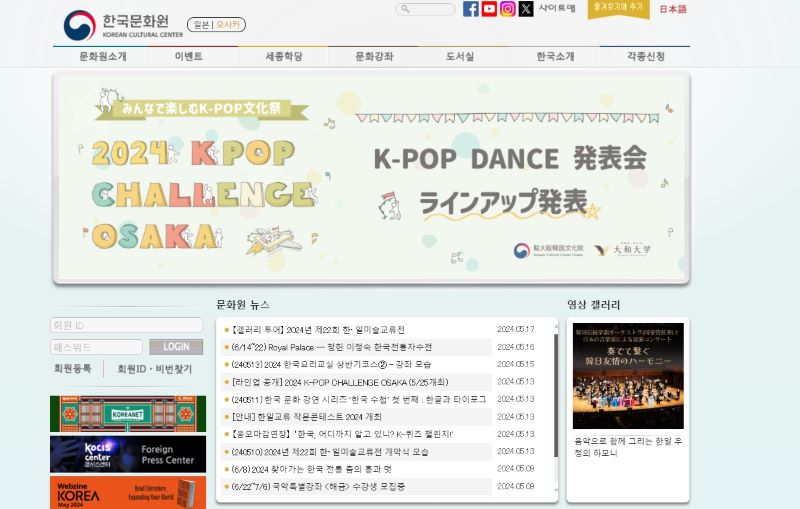Select 오사카 in the location selector
This screenshot has height=509, width=800.
228,24
